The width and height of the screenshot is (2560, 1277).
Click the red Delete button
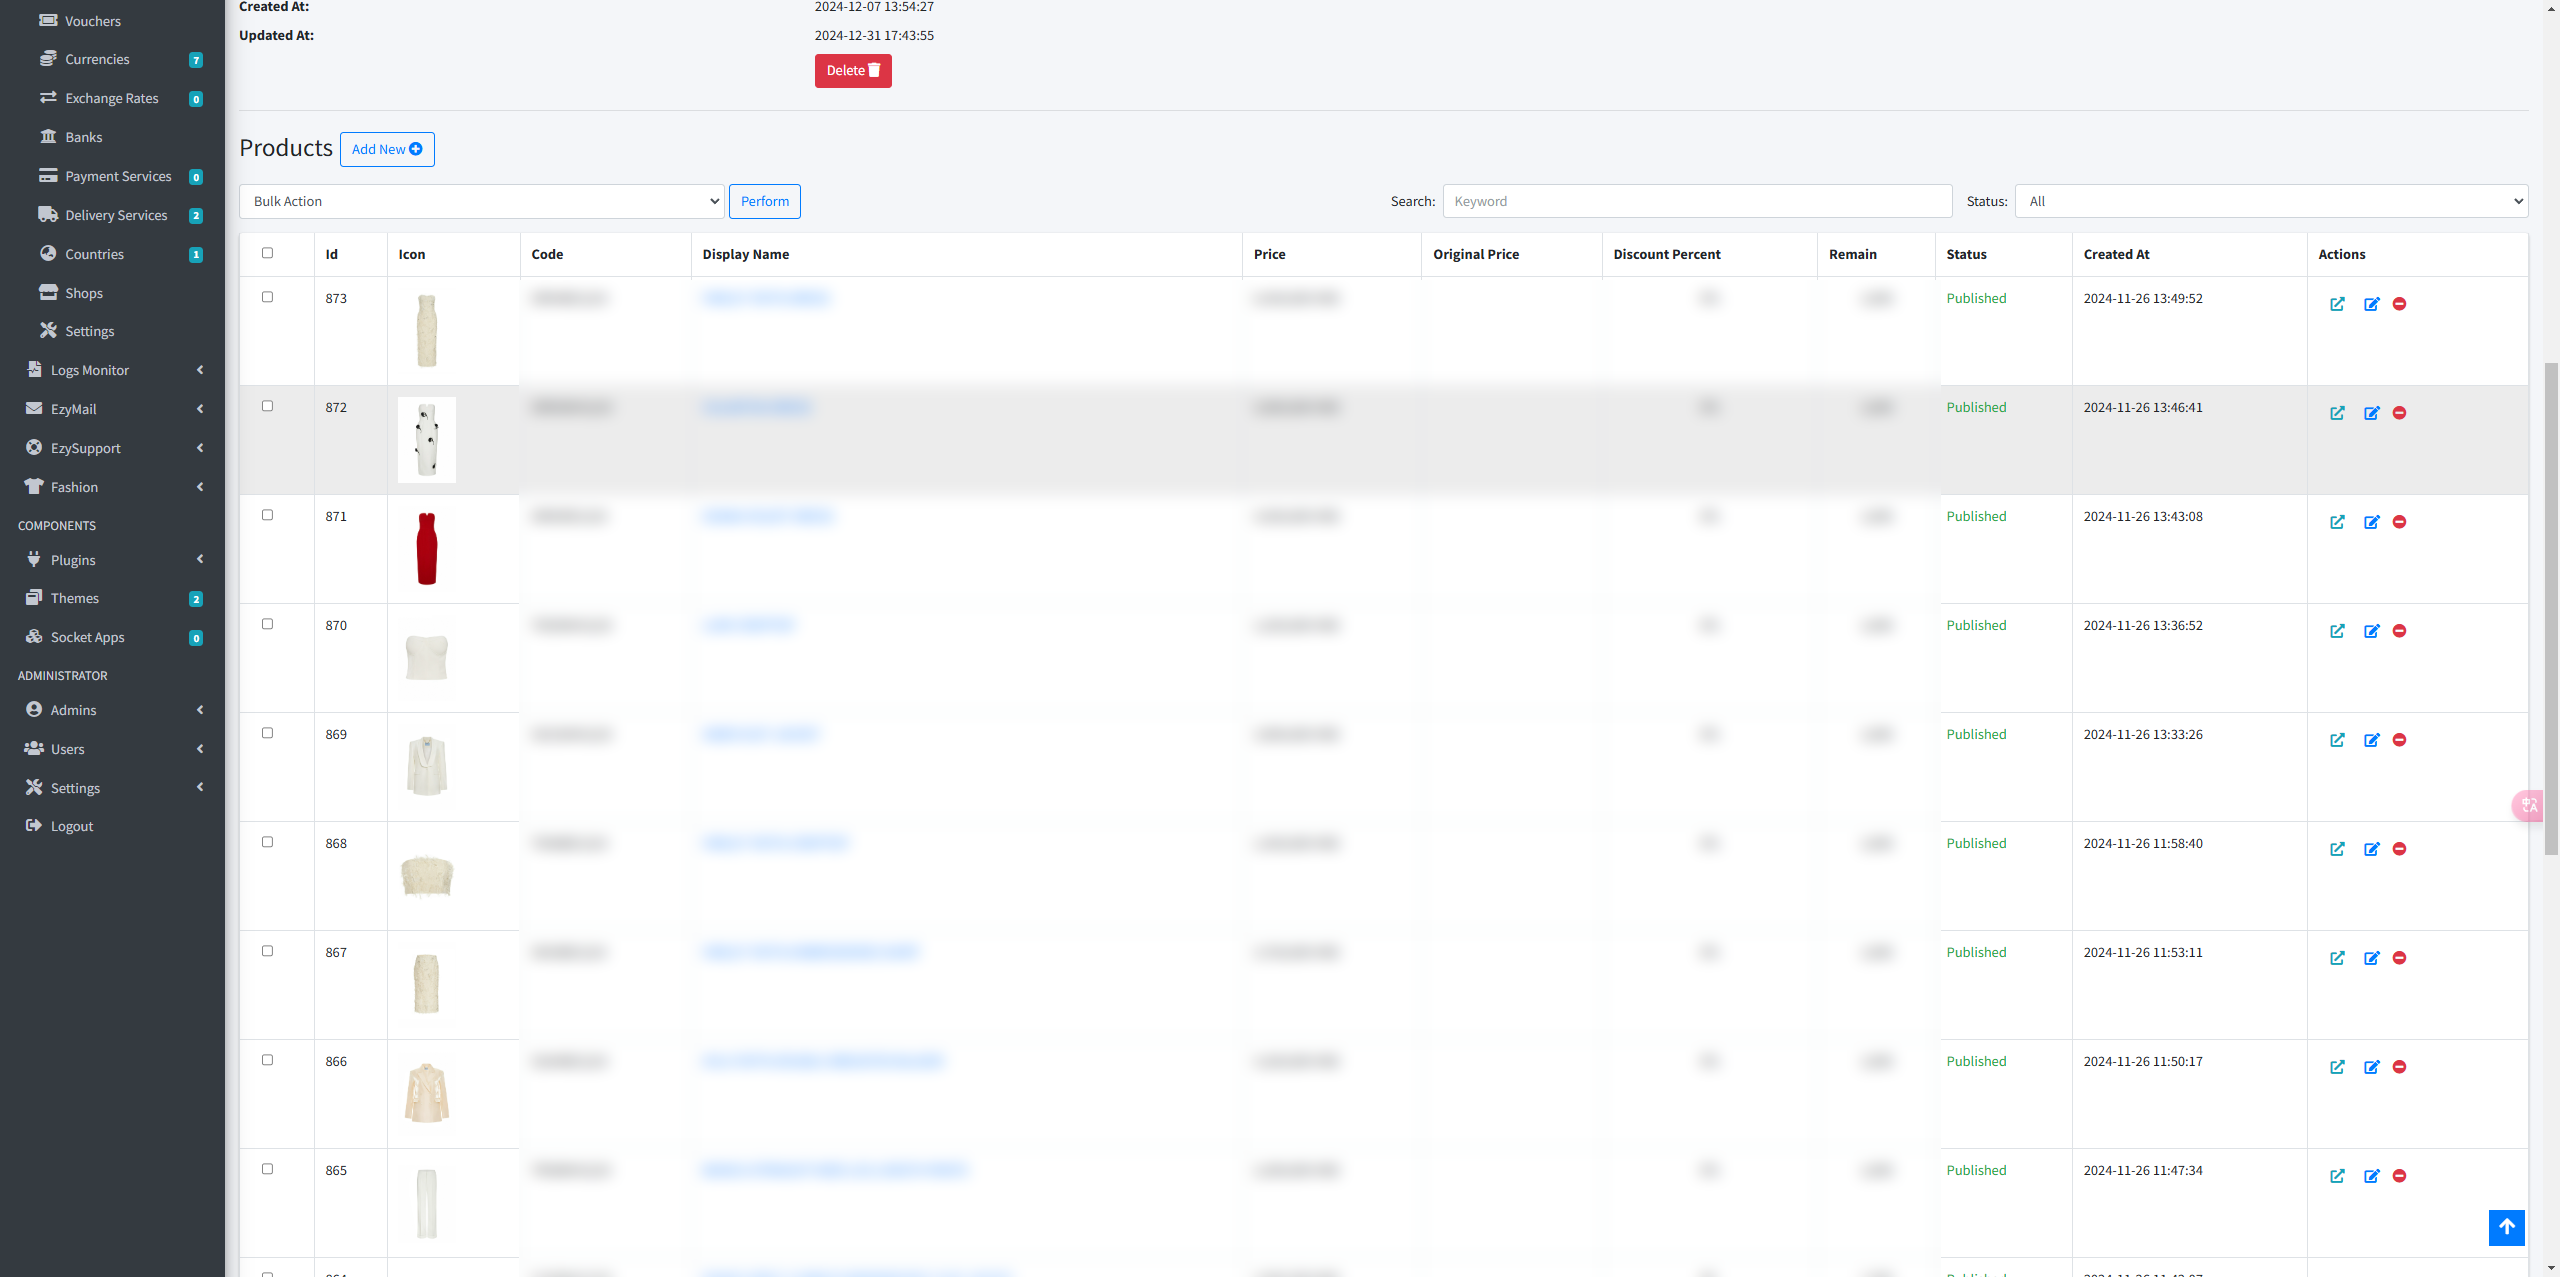click(x=853, y=71)
